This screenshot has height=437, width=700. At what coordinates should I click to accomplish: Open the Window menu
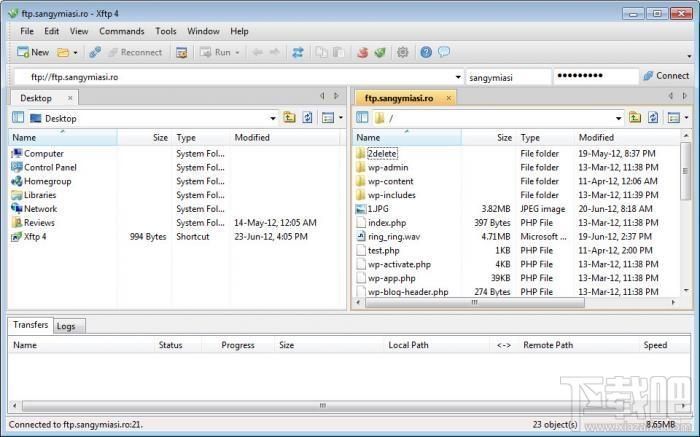click(203, 31)
